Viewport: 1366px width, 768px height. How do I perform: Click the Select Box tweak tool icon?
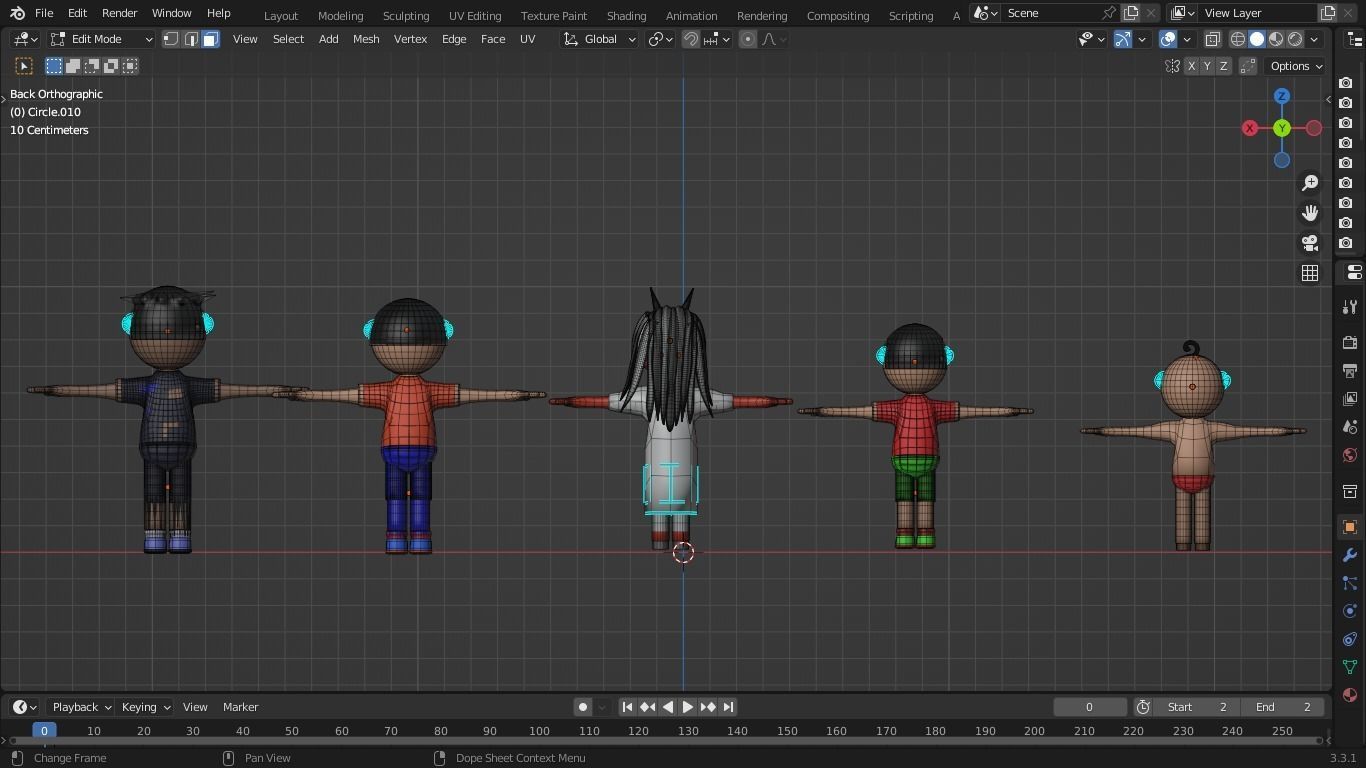pos(24,66)
